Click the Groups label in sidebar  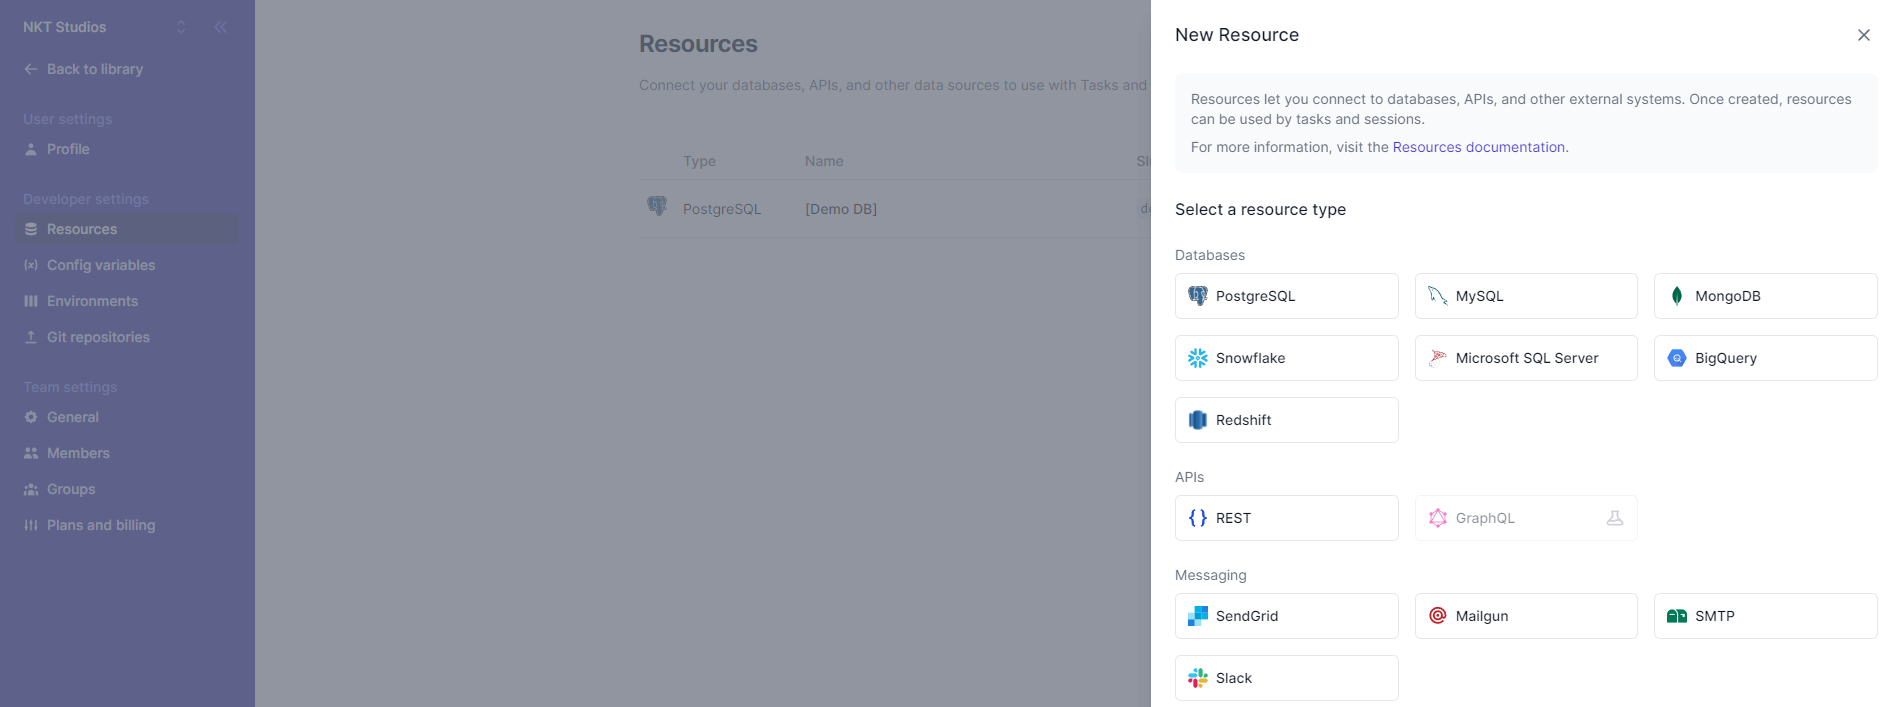(71, 489)
